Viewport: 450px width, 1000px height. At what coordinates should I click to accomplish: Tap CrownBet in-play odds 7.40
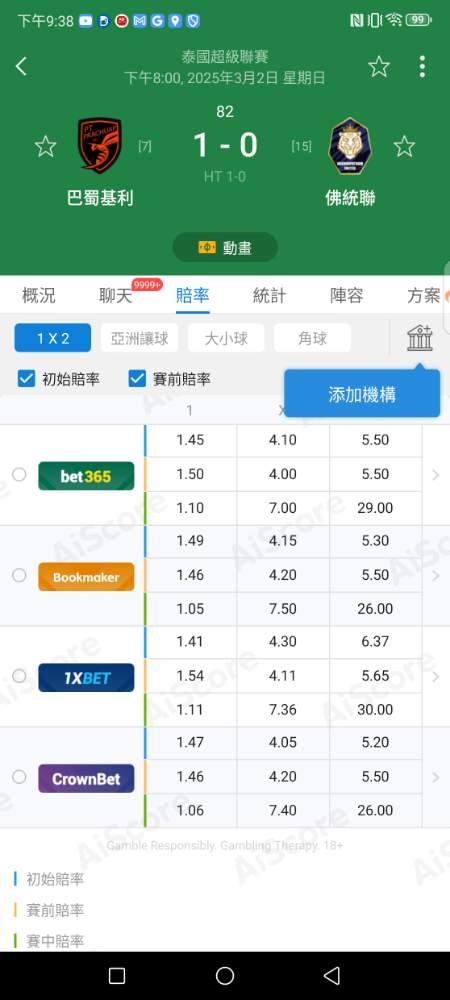click(283, 811)
